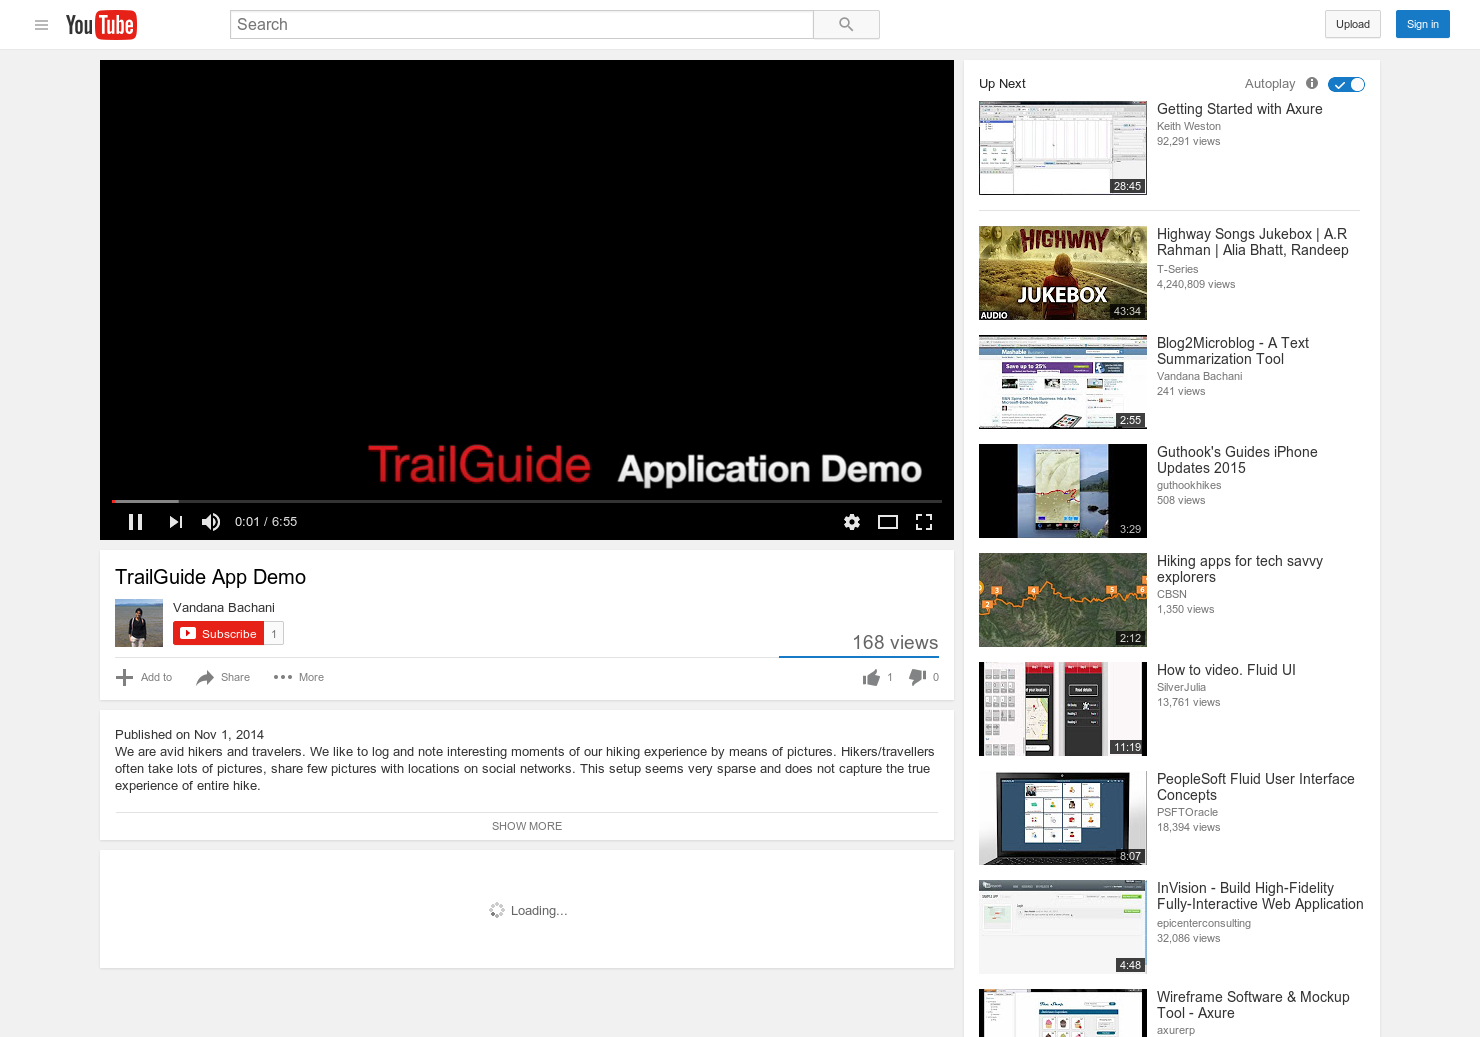Image resolution: width=1480 pixels, height=1037 pixels.
Task: Switch to theater mode
Action: click(887, 521)
